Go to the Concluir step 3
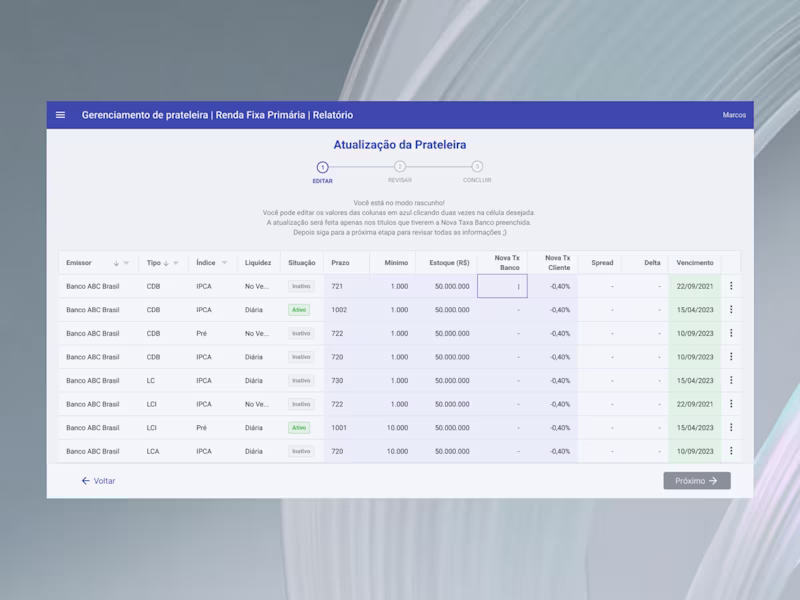This screenshot has width=800, height=600. coord(477,167)
